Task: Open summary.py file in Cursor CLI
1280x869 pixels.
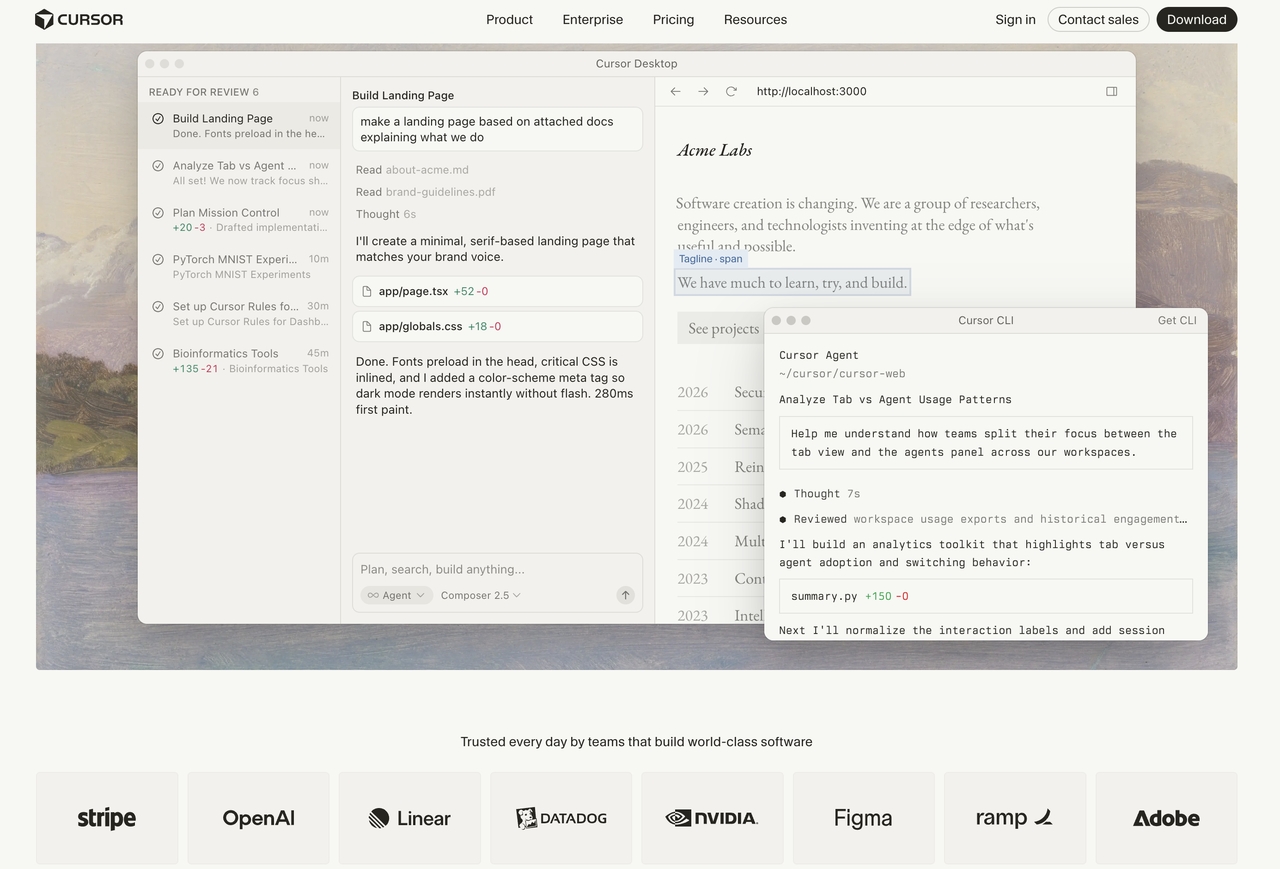Action: coord(985,596)
